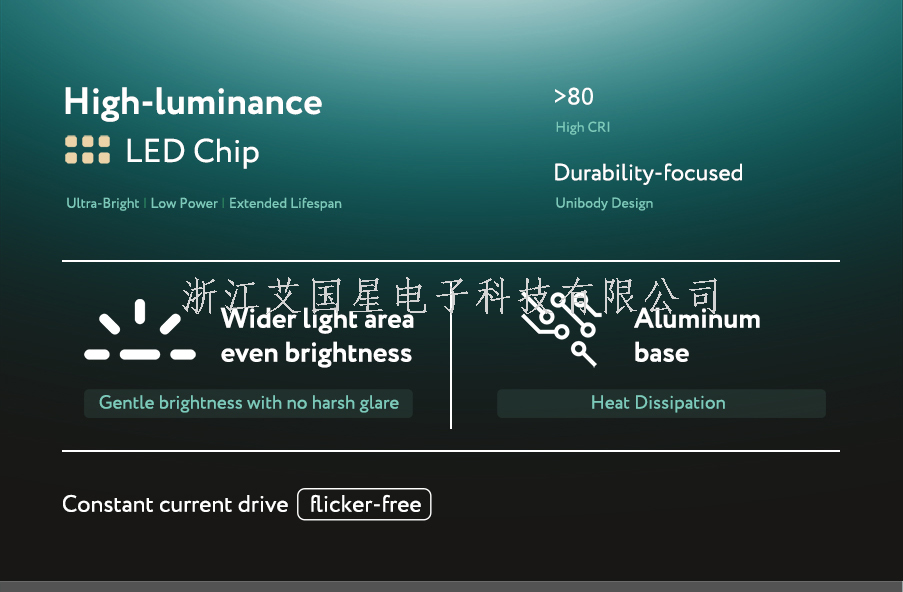Click the High CRI caption
Viewport: 903px width, 592px height.
click(582, 127)
